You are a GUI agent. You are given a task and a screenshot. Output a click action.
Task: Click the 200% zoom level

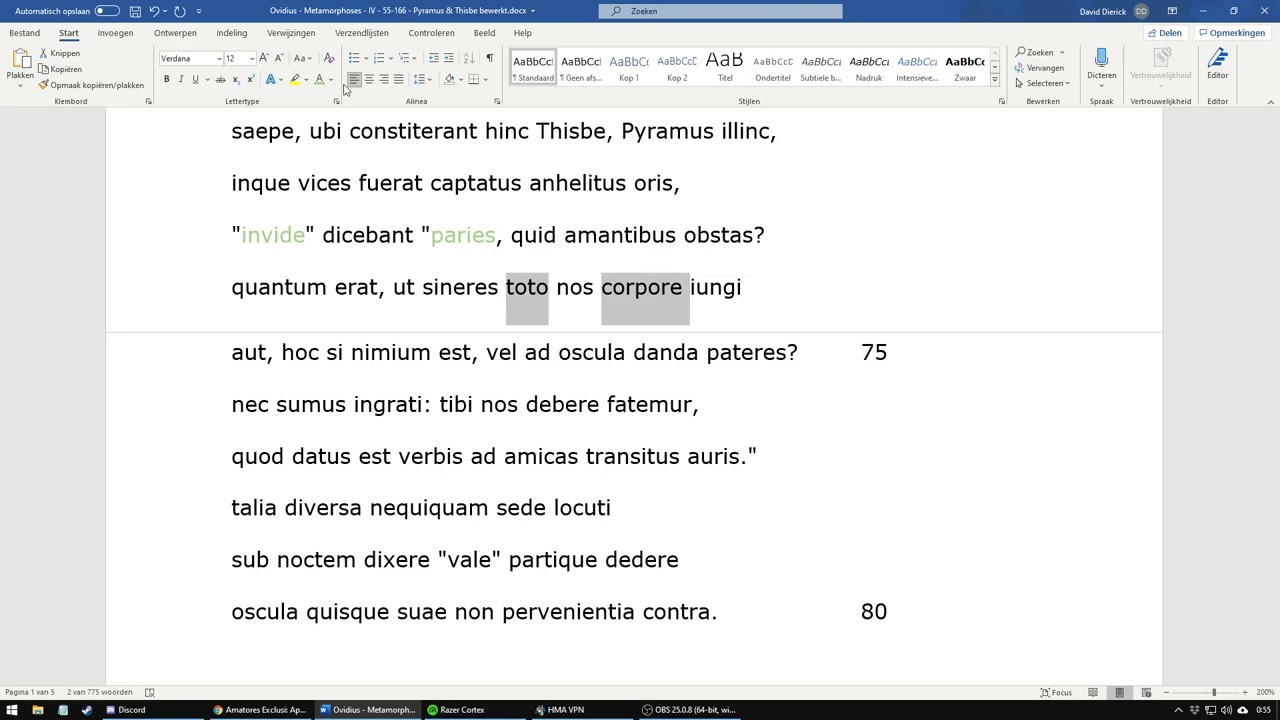(x=1265, y=692)
